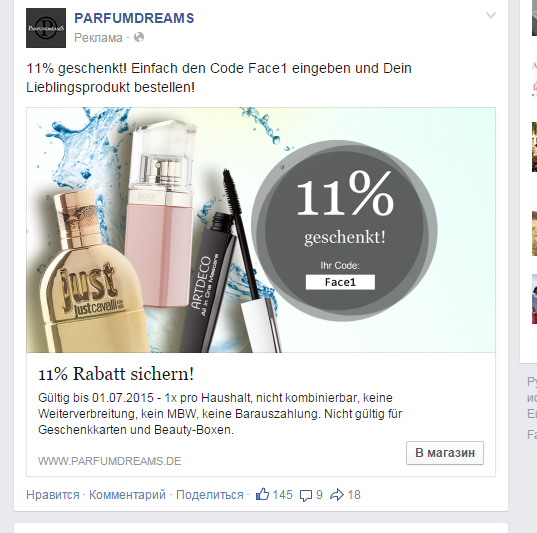
Task: Click 'Поделиться' to share the post
Action: click(x=210, y=495)
